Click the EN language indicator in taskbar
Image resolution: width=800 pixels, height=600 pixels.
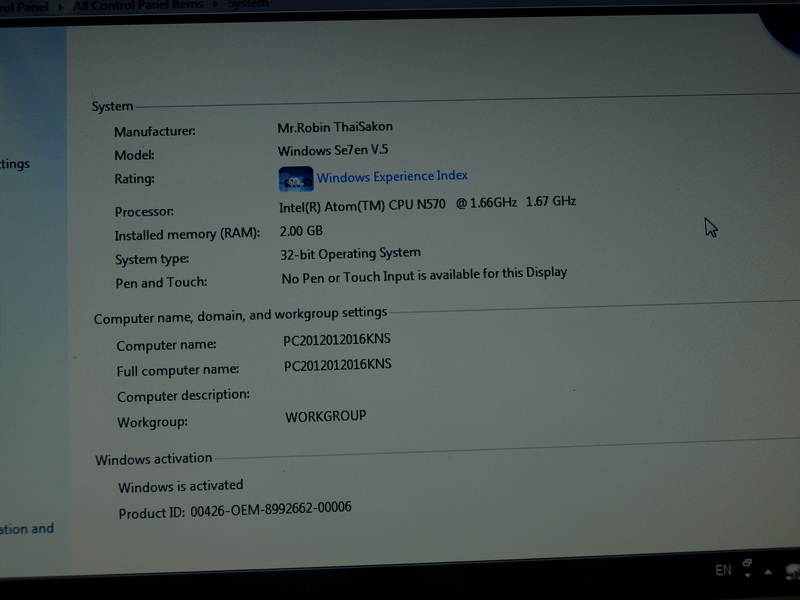point(723,570)
